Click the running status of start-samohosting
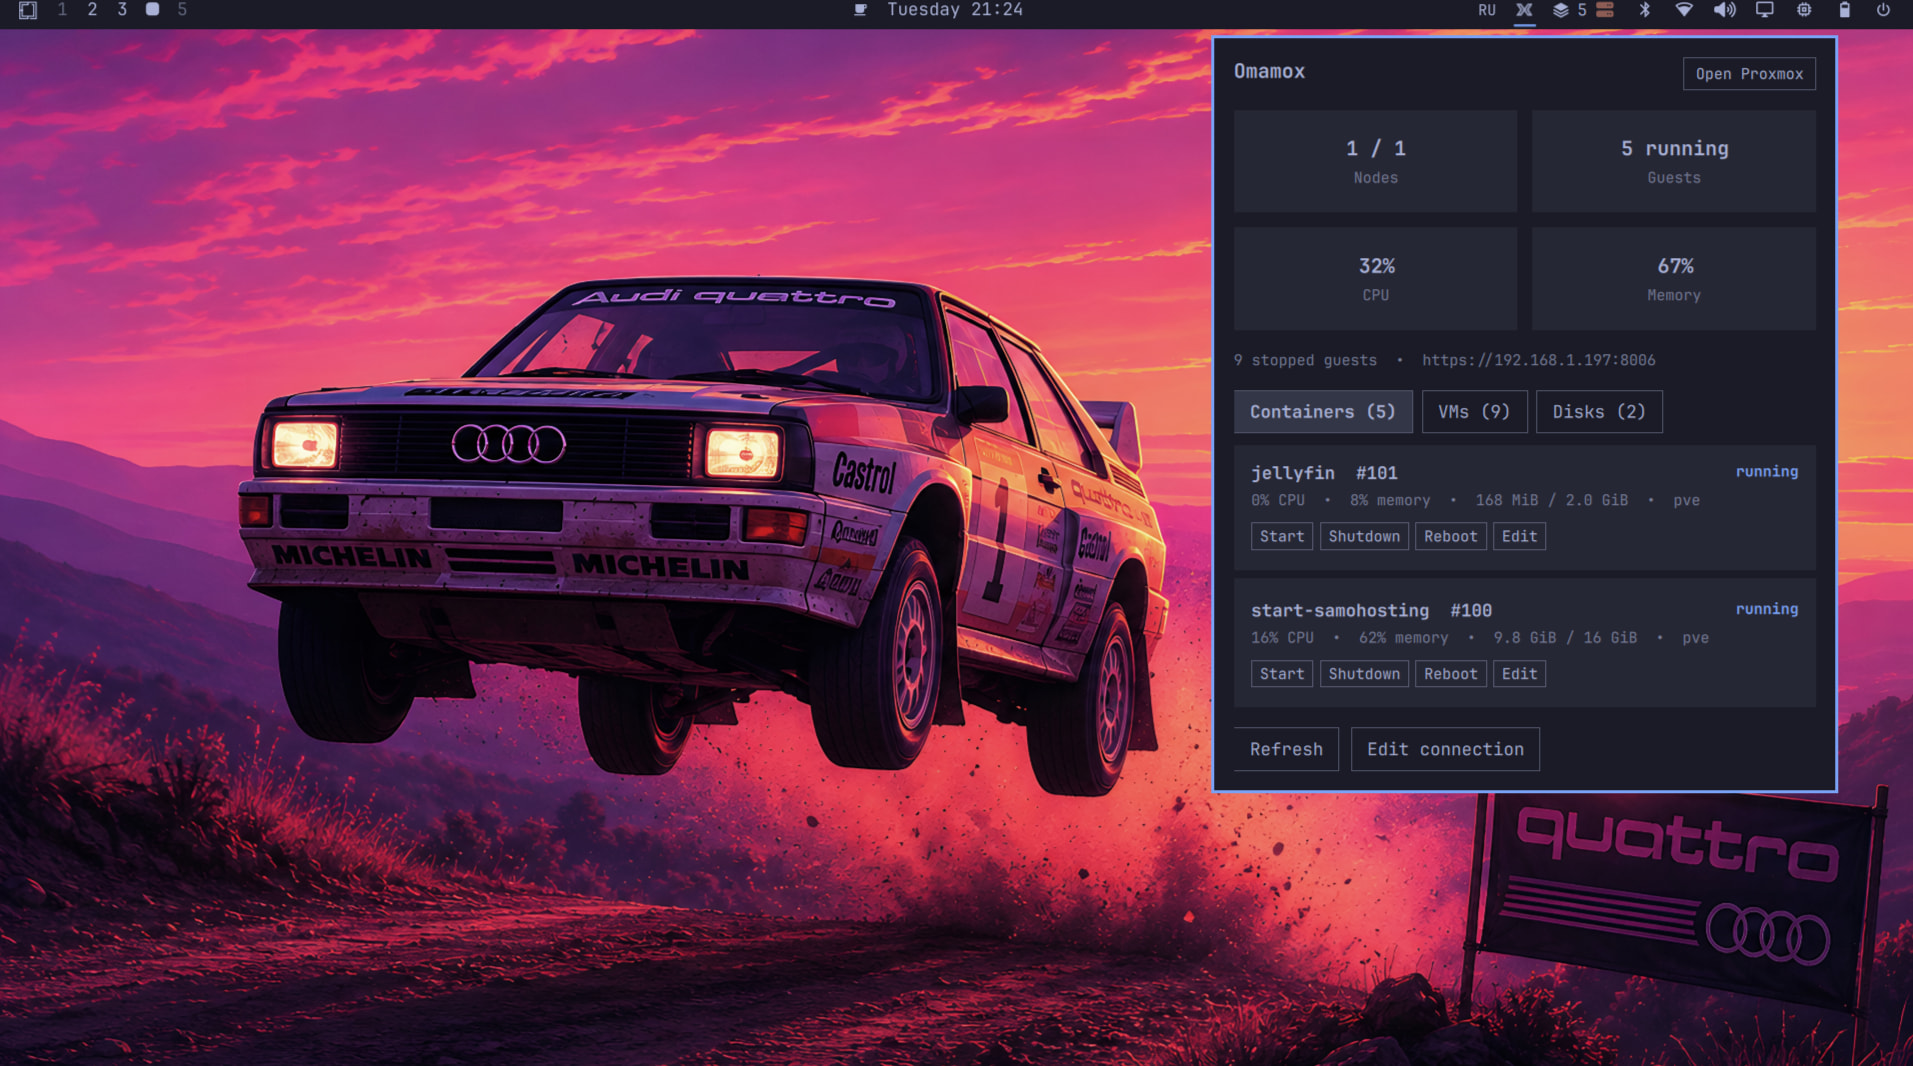This screenshot has height=1066, width=1913. [1766, 609]
